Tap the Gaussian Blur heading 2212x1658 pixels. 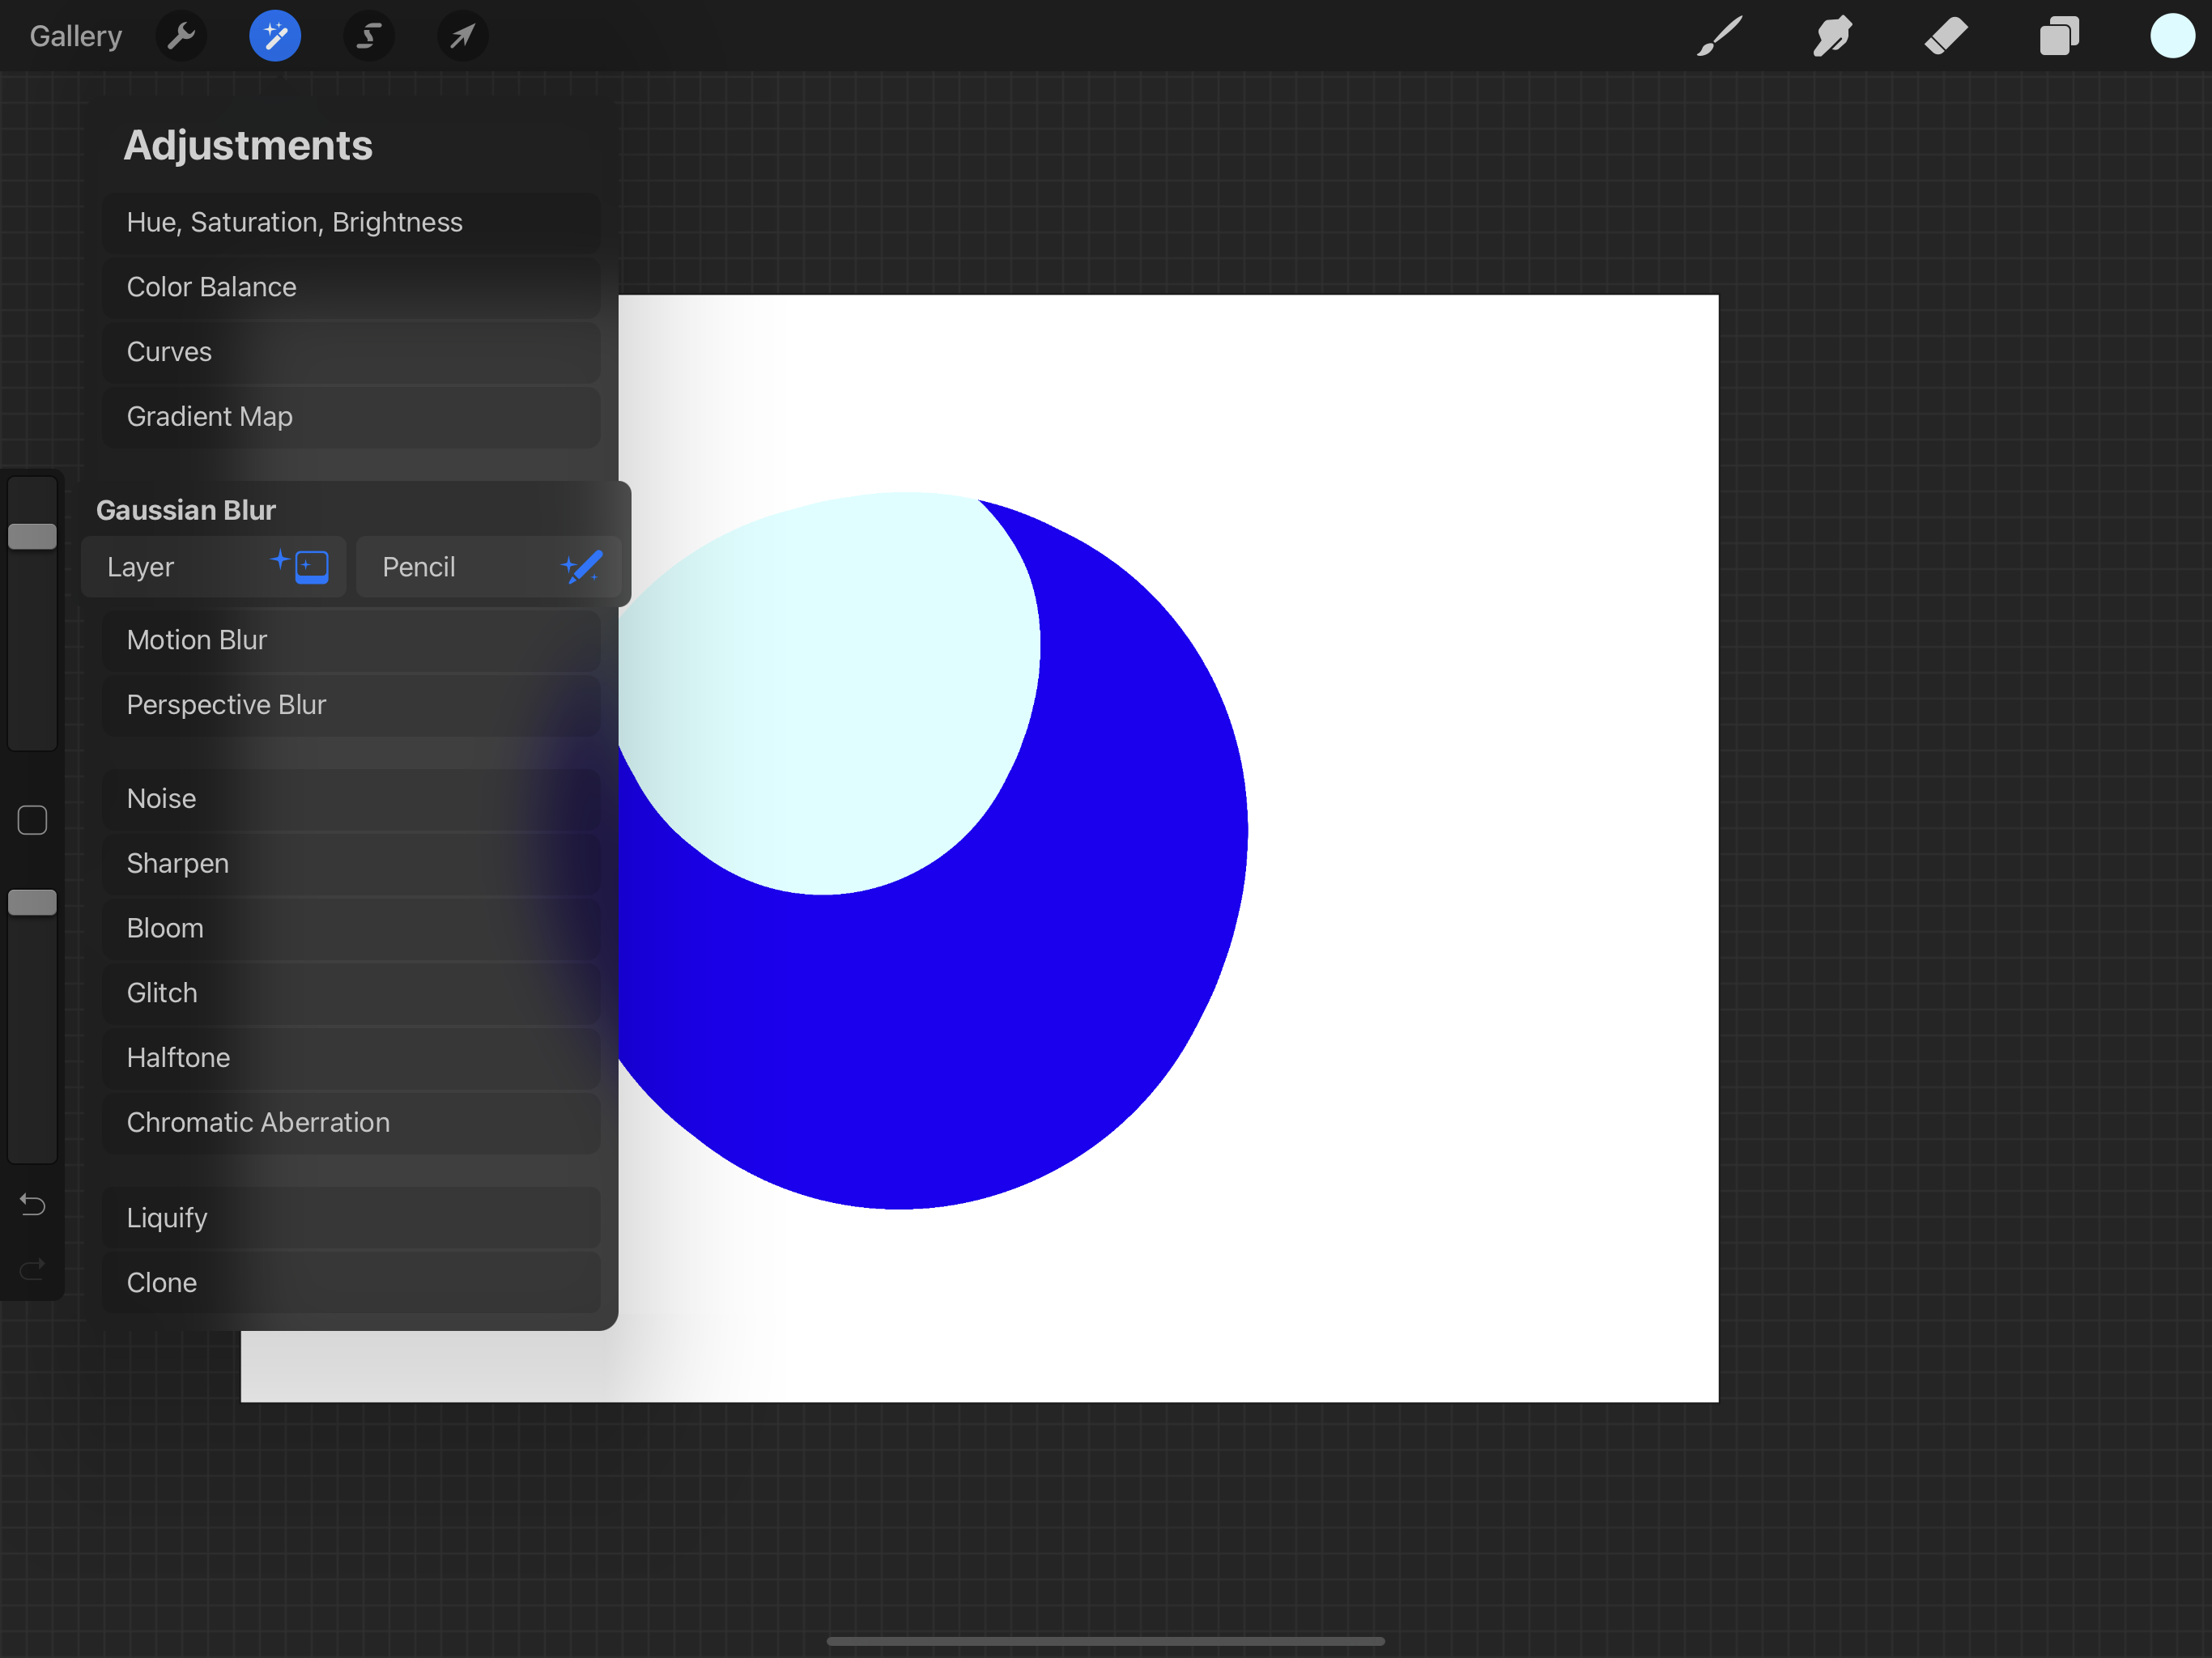[186, 510]
